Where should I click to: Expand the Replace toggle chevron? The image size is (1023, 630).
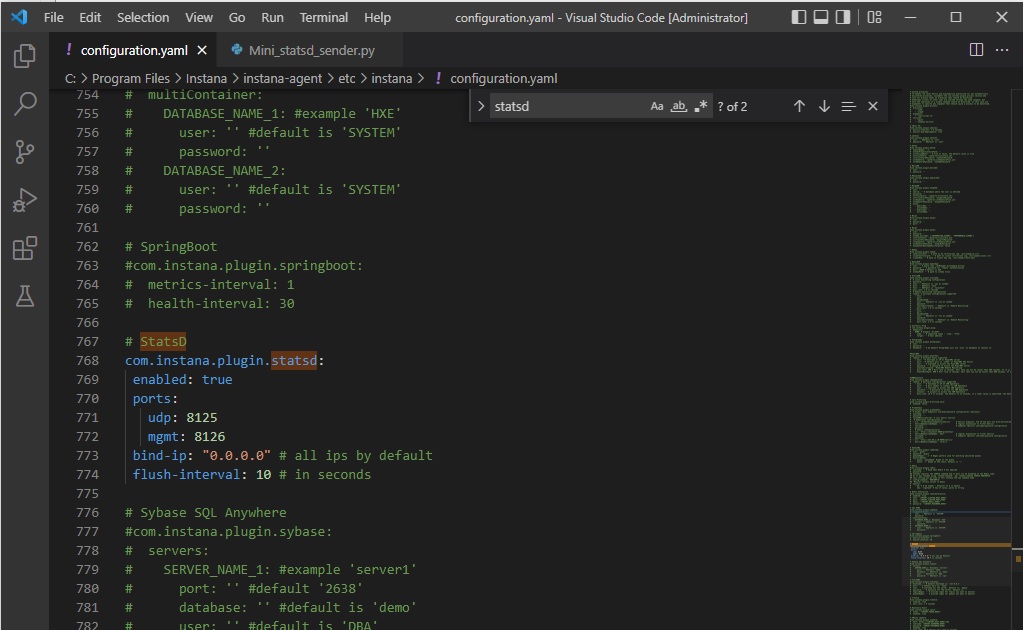pos(481,106)
